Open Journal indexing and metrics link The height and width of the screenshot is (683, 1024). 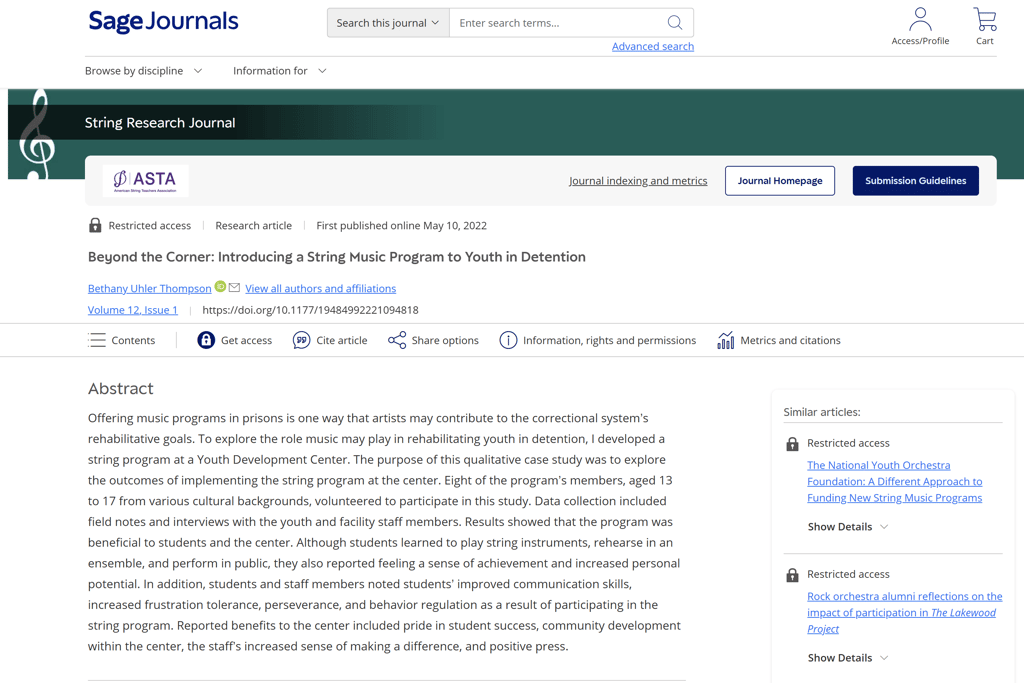(x=638, y=181)
